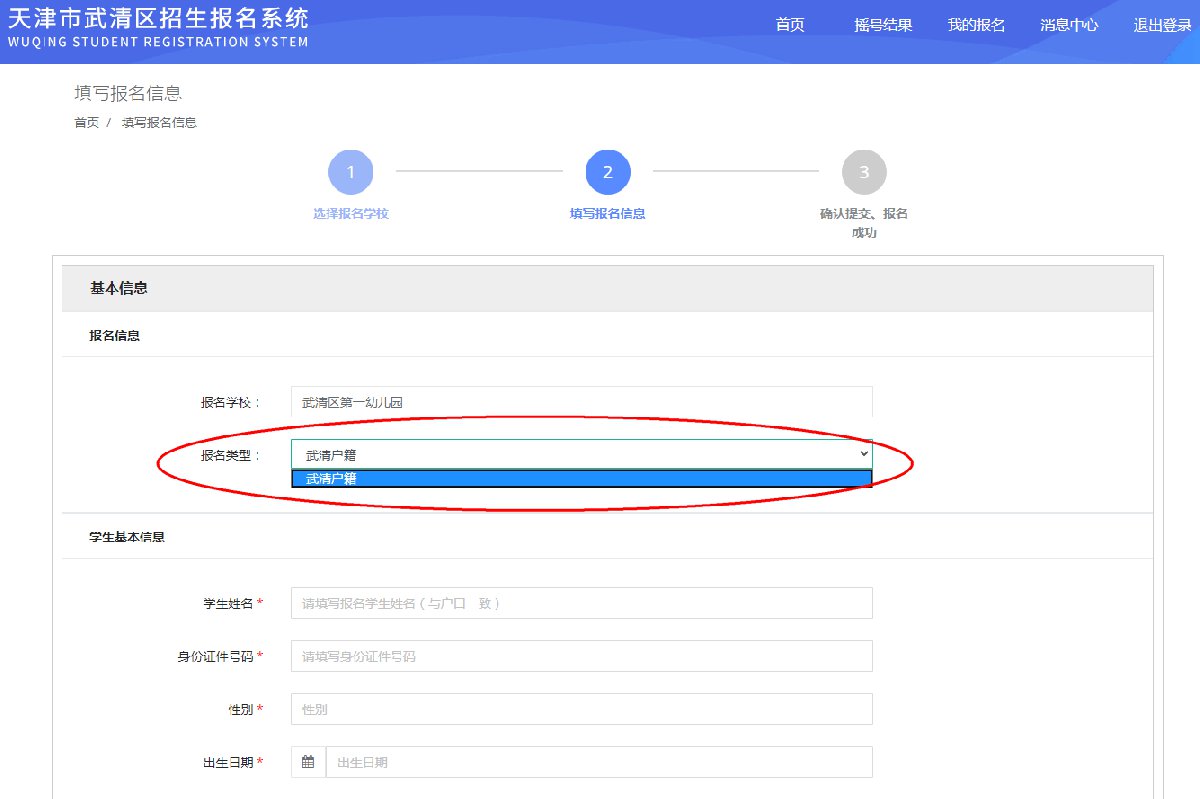
Task: Open 摇号结果 in top navigation
Action: tap(883, 25)
